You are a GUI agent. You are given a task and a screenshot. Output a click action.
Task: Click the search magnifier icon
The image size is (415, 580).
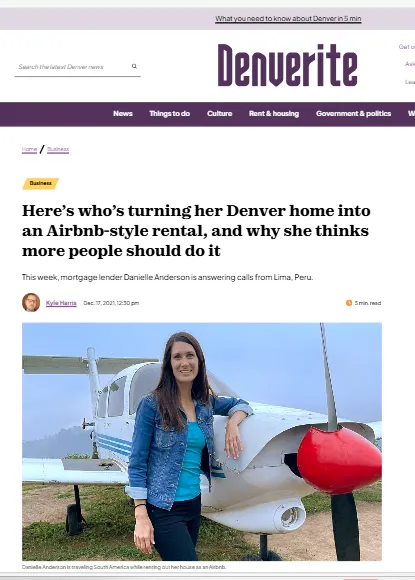coord(134,66)
